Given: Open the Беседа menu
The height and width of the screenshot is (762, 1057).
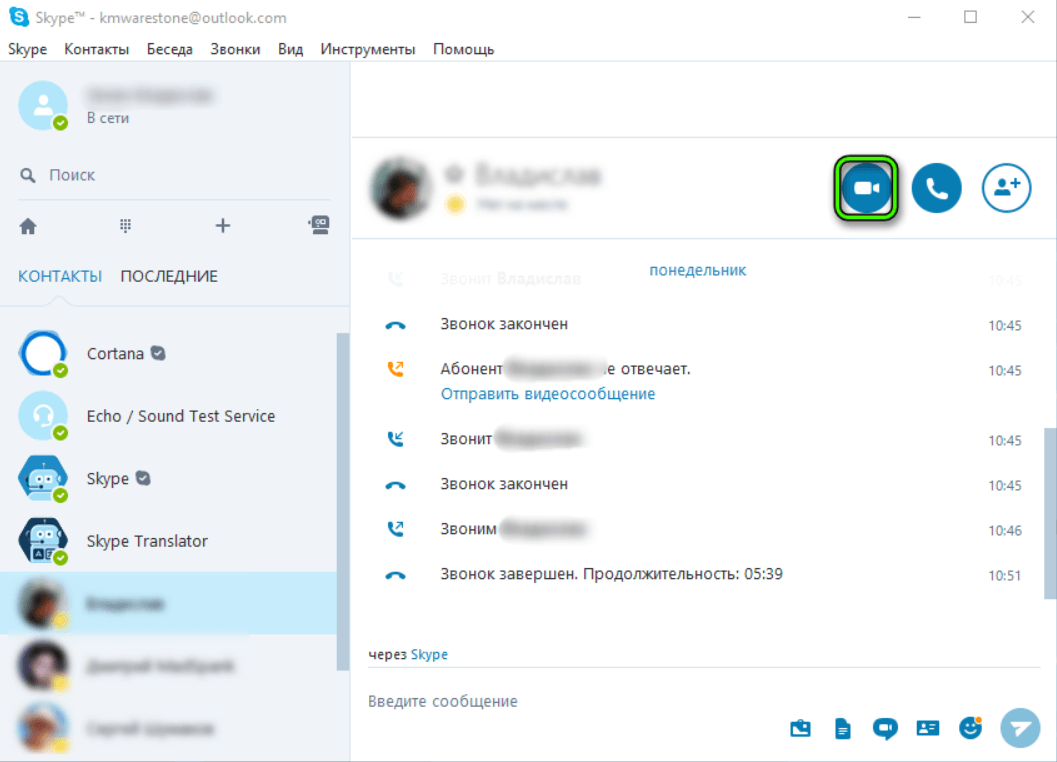Looking at the screenshot, I should click(x=170, y=49).
